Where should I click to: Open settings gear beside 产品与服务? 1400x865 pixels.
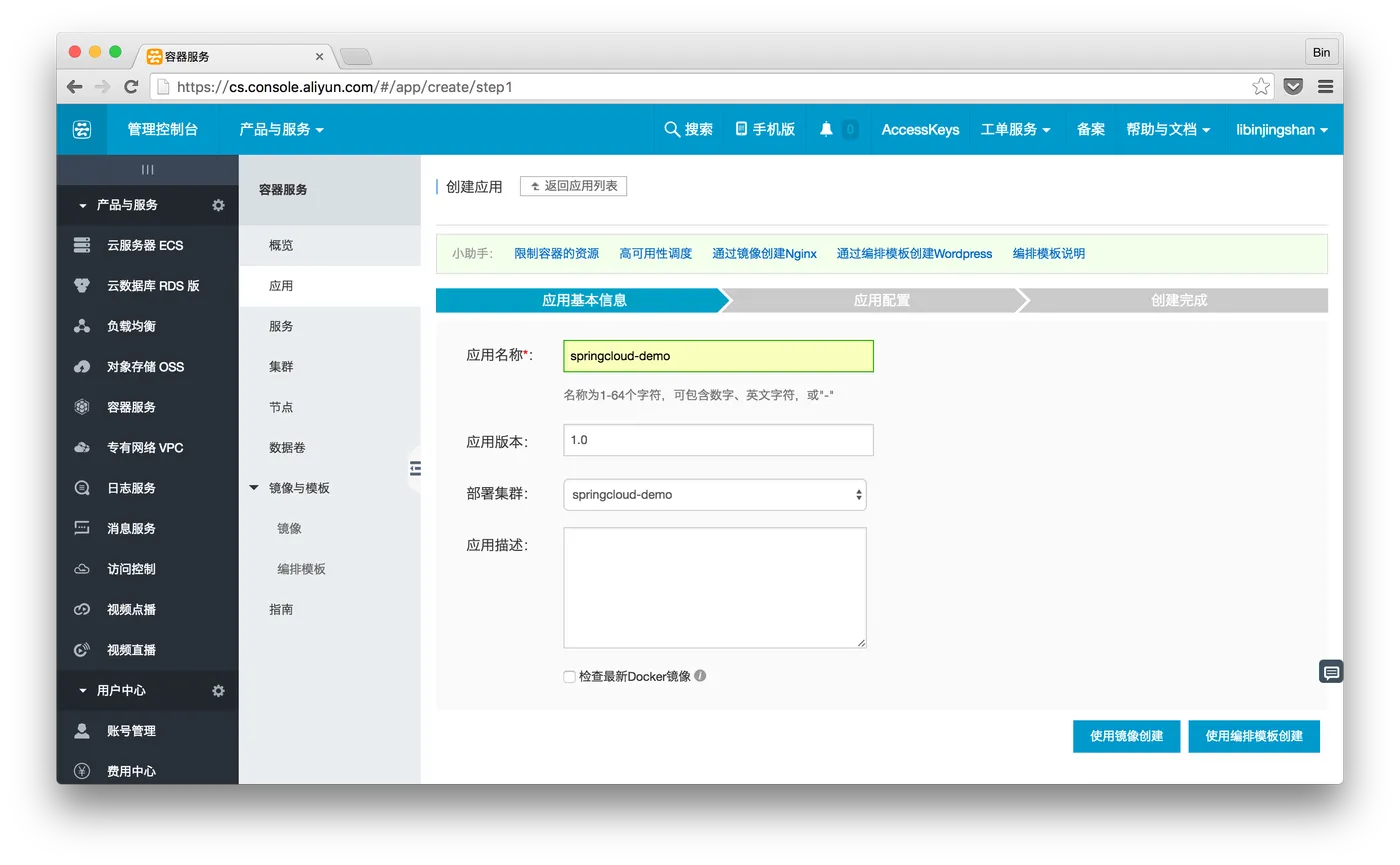pos(218,205)
